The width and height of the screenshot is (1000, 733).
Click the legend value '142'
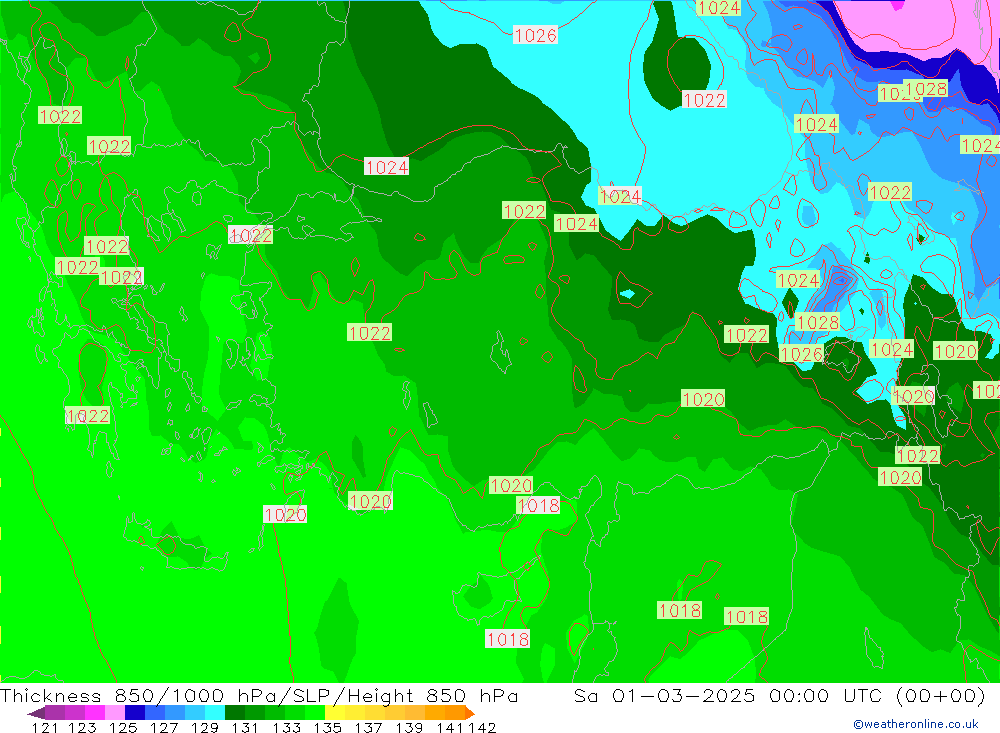[x=482, y=727]
